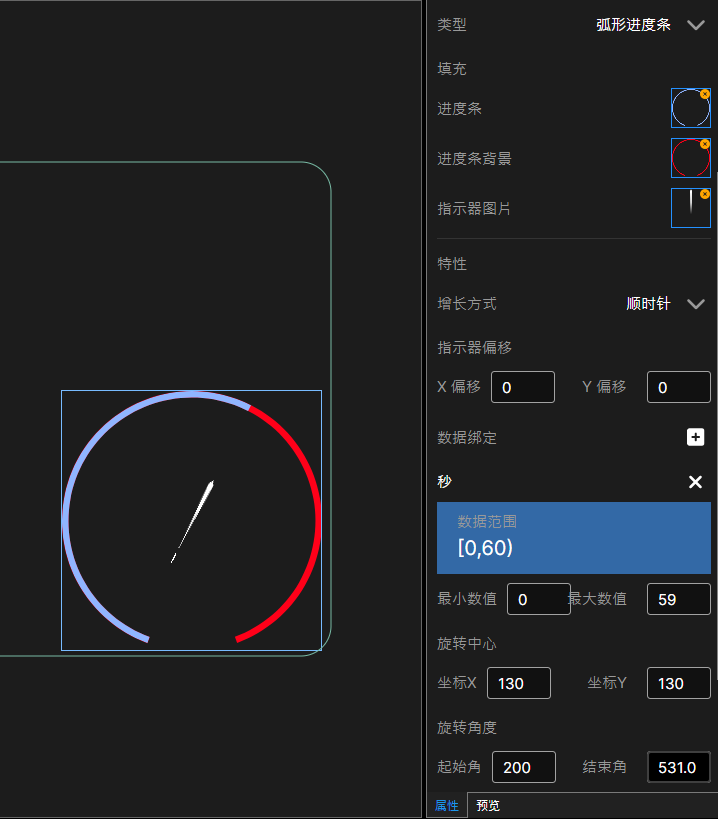The width and height of the screenshot is (718, 819).
Task: Click the 最小数值 input field
Action: click(x=538, y=599)
